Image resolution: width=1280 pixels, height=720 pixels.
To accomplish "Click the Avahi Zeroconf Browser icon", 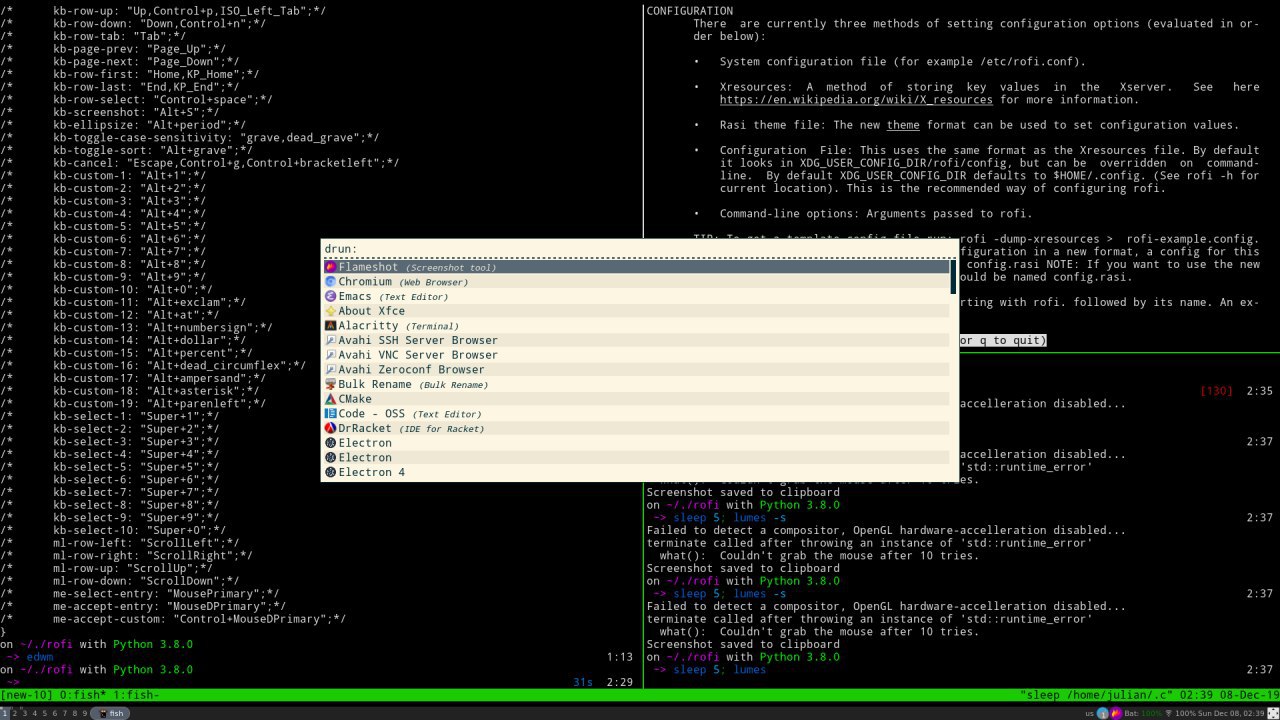I will 330,369.
